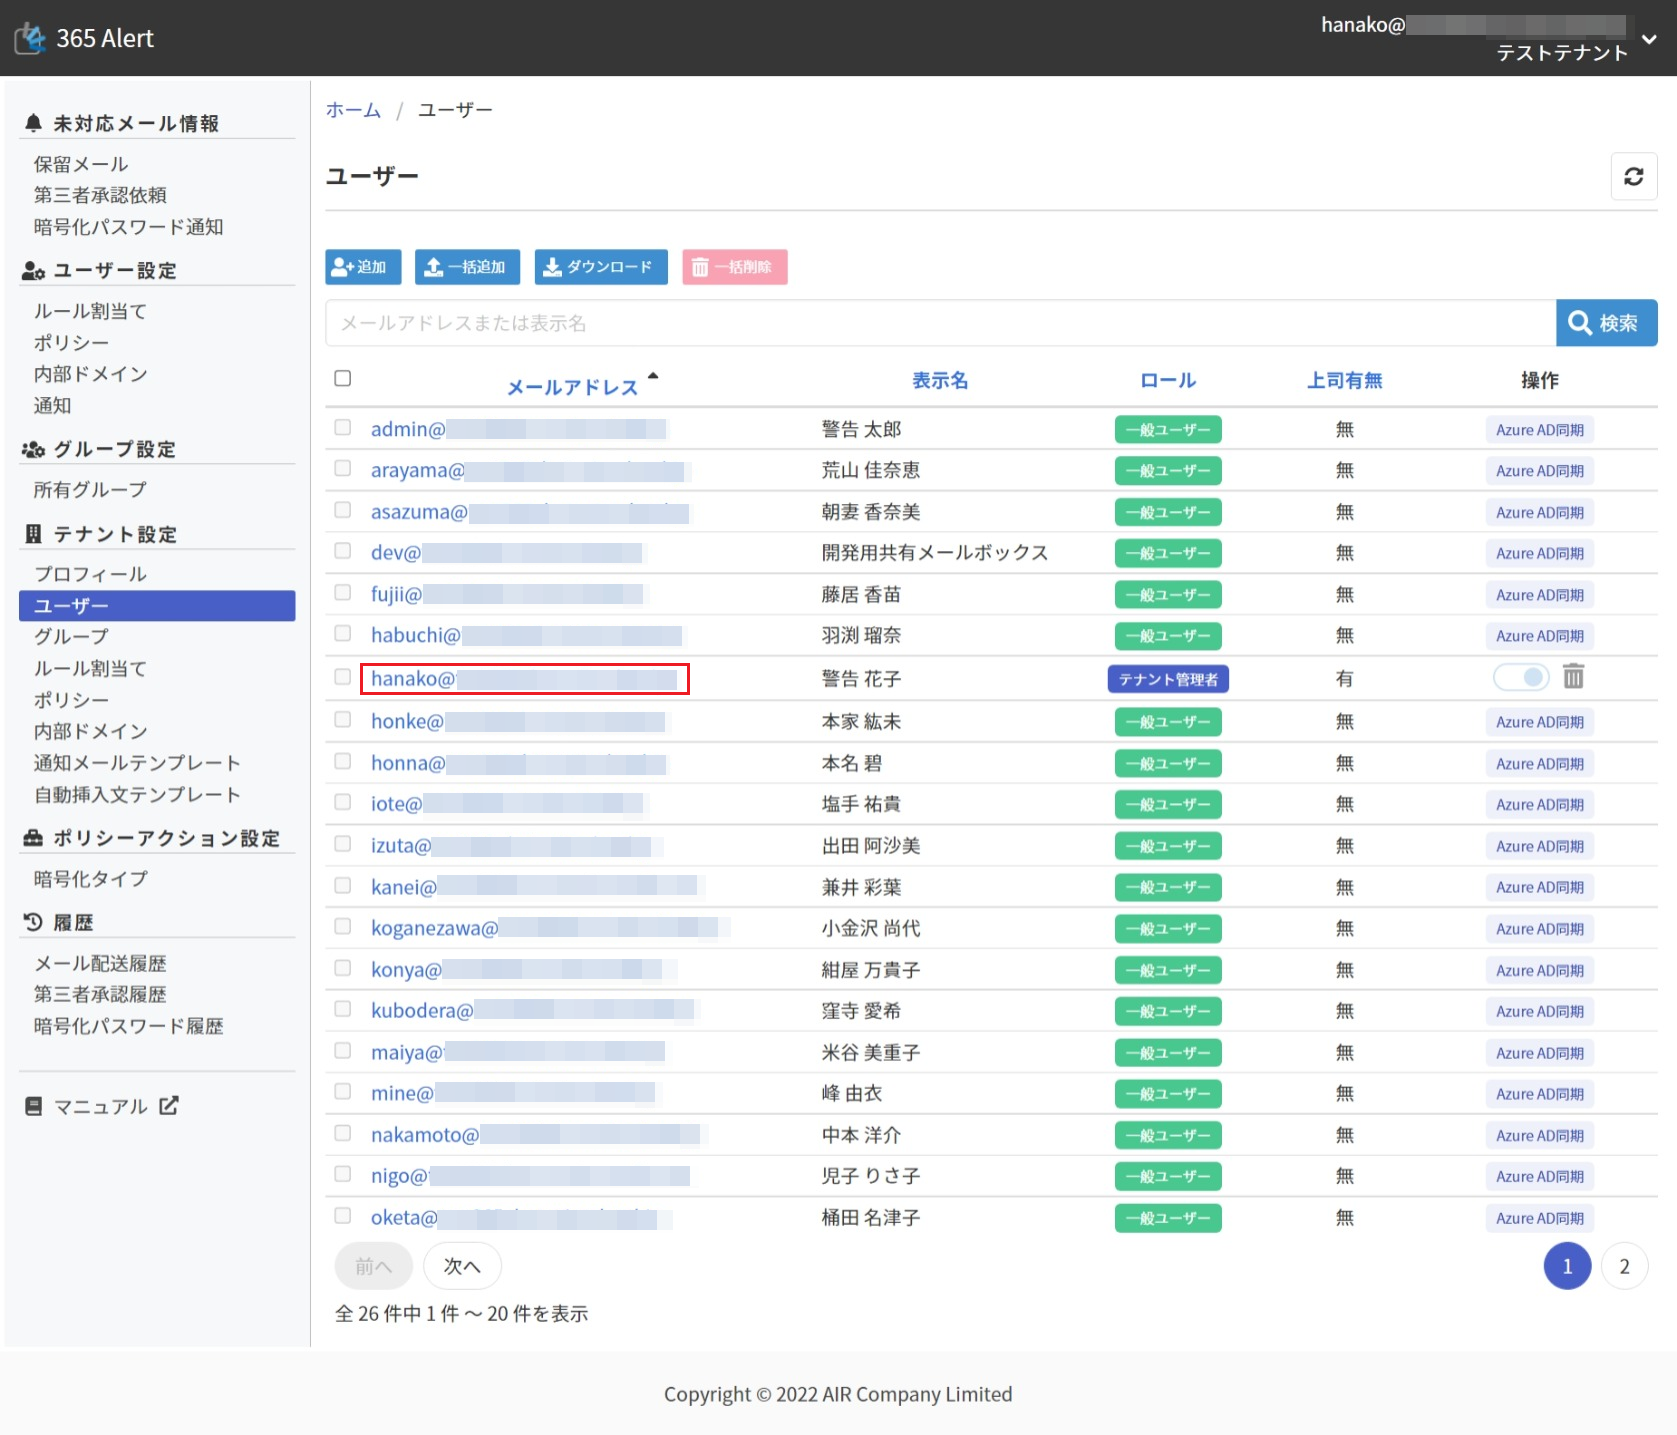Click the refresh icon beside the ユーザー heading
This screenshot has height=1435, width=1677.
click(x=1633, y=177)
